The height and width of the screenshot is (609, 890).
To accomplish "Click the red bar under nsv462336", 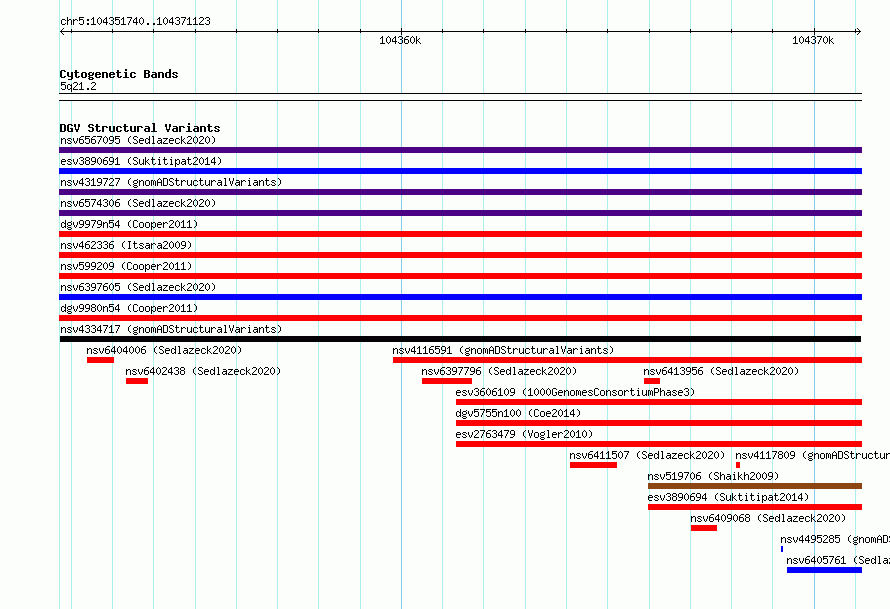I will pyautogui.click(x=460, y=255).
